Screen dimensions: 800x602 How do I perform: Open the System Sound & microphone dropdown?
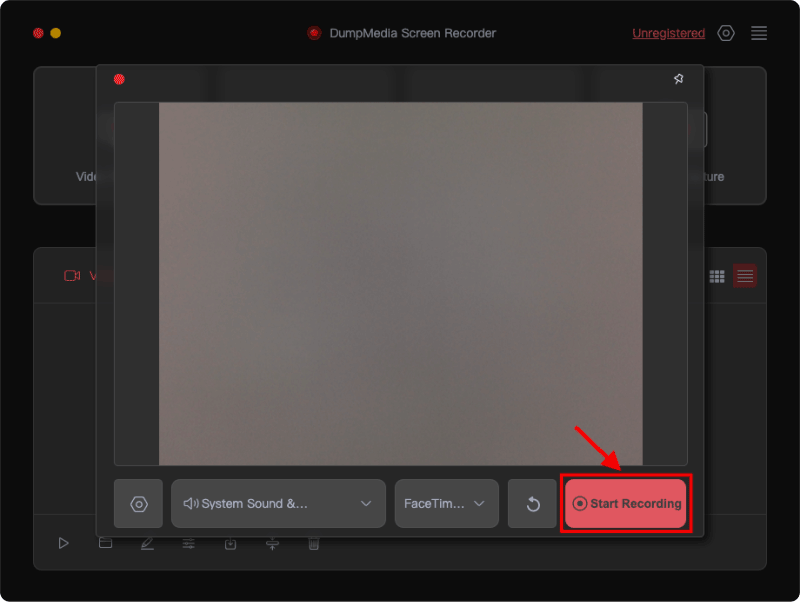(x=278, y=504)
